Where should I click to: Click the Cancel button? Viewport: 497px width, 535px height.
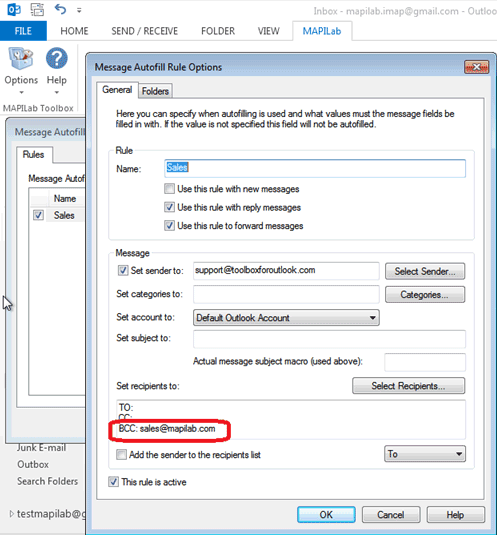coord(391,515)
